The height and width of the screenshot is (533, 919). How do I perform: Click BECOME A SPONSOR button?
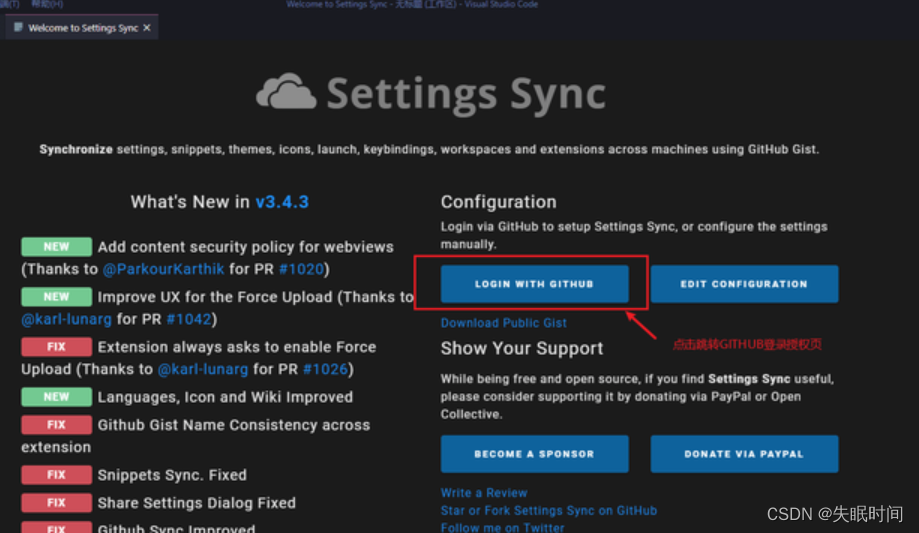[535, 454]
